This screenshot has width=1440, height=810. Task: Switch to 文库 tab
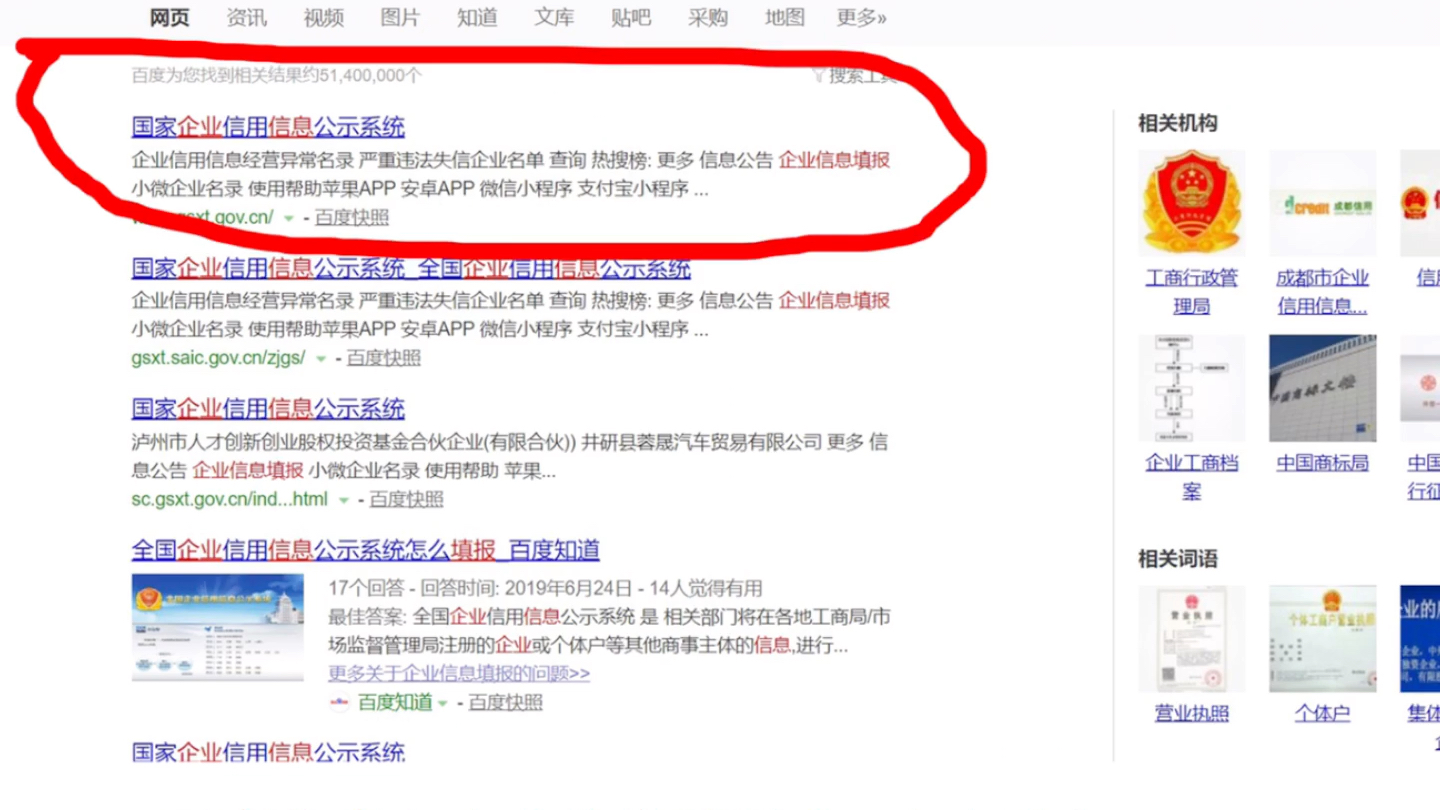pyautogui.click(x=554, y=17)
